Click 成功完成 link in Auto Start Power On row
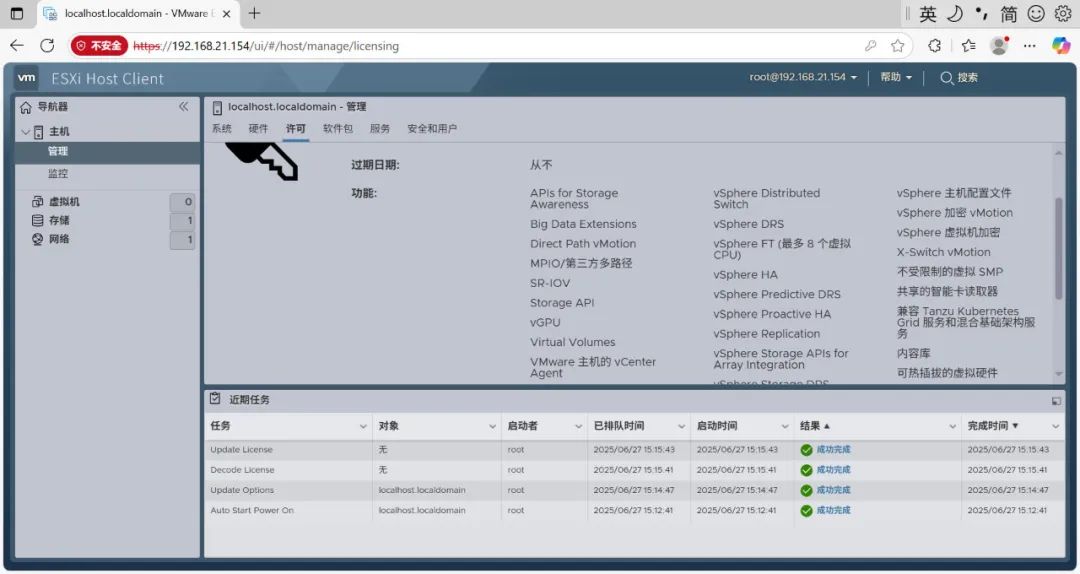Viewport: 1080px width, 574px height. (x=833, y=511)
